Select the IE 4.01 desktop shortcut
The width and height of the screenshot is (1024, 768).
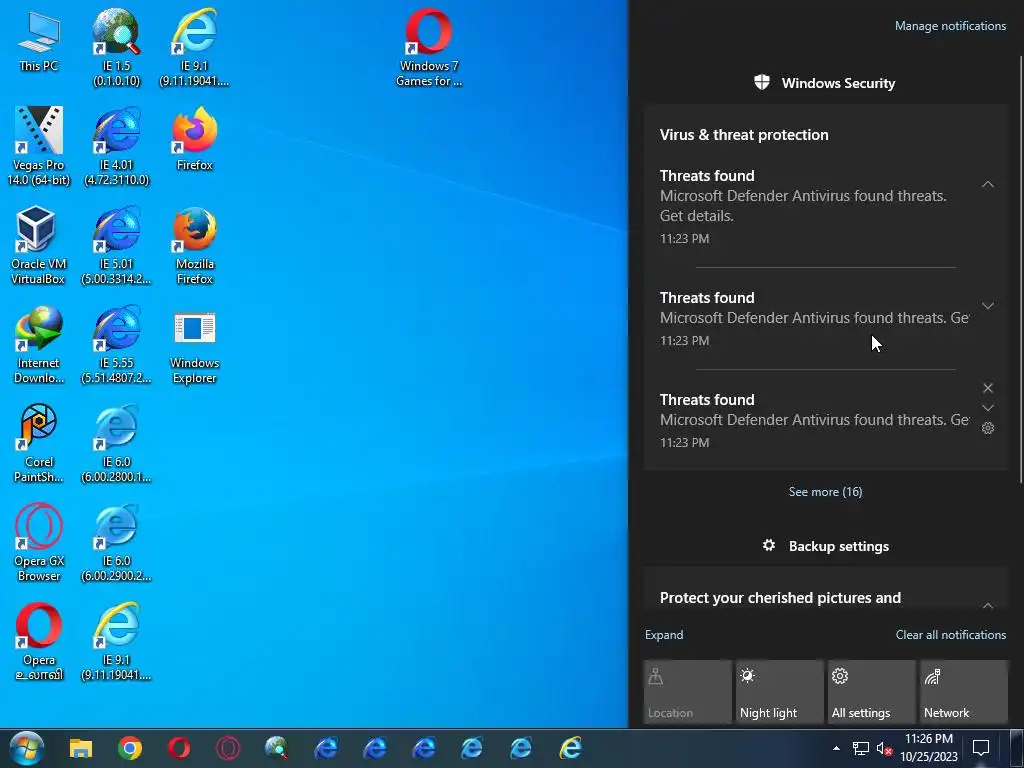coord(116,146)
